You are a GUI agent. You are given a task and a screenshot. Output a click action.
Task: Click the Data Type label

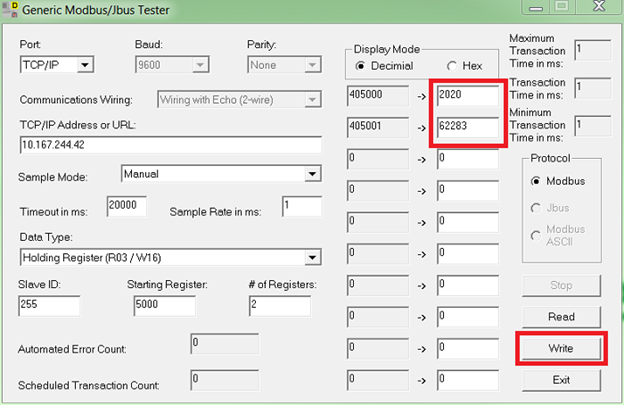coord(46,238)
